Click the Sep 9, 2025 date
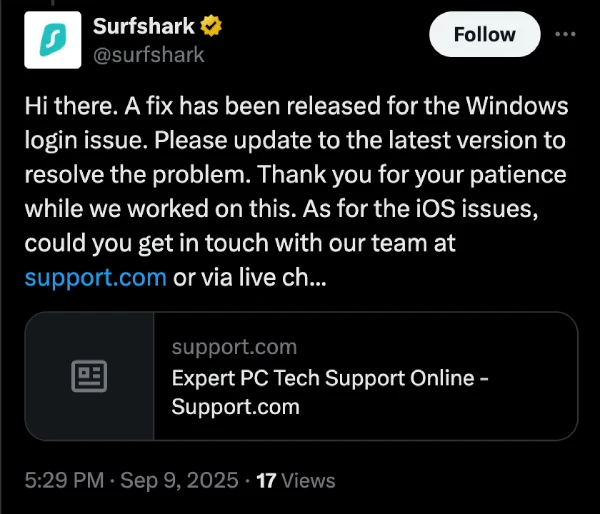Image resolution: width=600 pixels, height=514 pixels. tap(176, 480)
